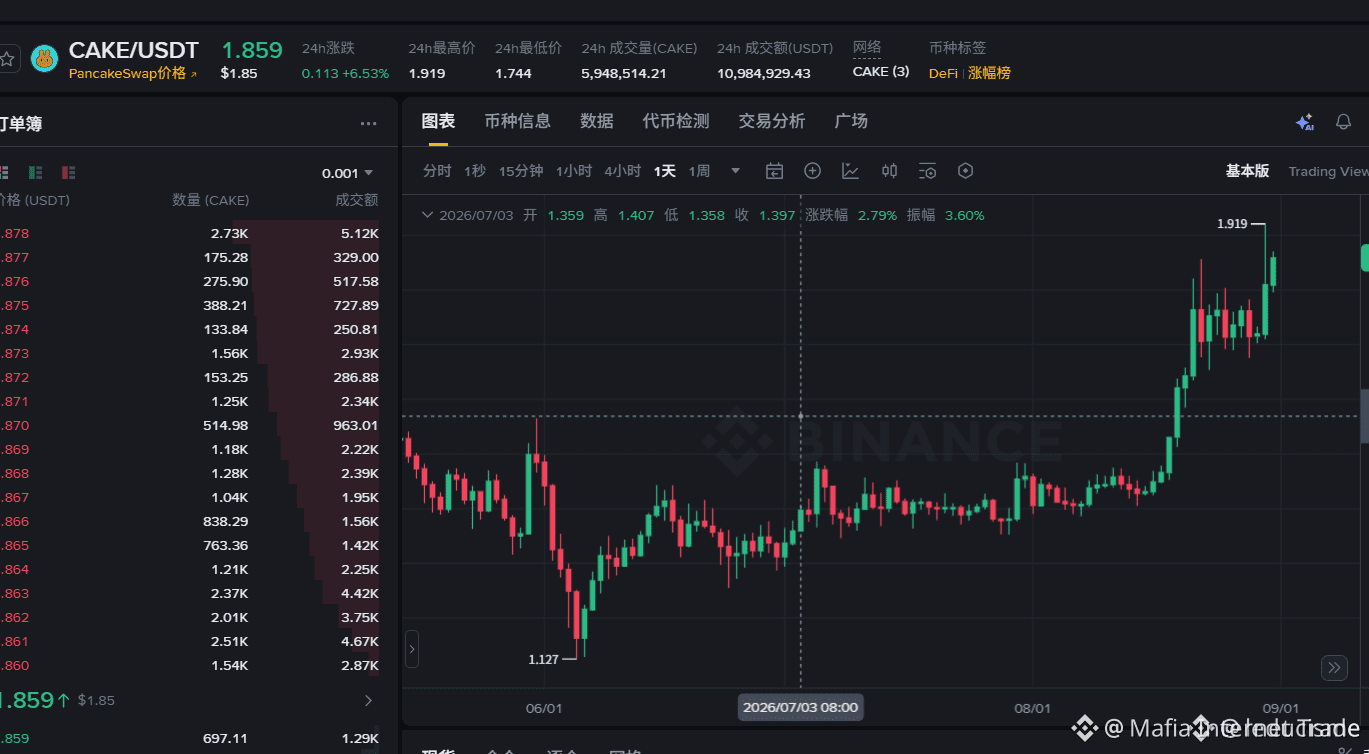The image size is (1369, 754).
Task: Open the PancakeSwap价格 link
Action: [133, 74]
